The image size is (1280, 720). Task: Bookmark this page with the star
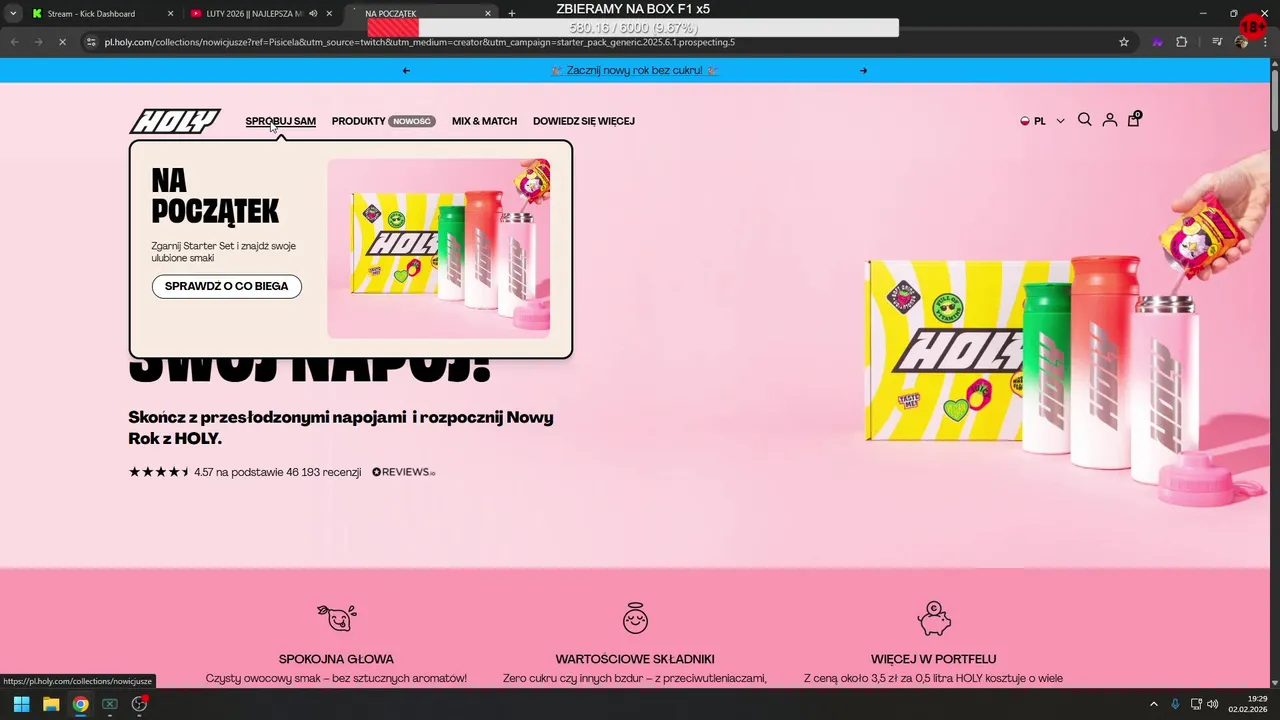1124,42
